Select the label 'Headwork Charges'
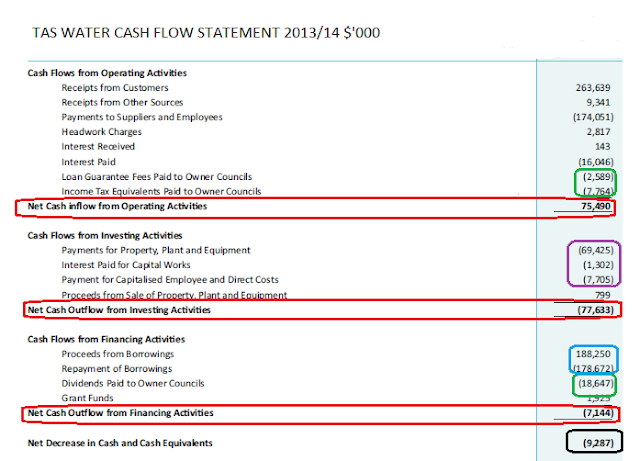This screenshot has width=640, height=461. click(101, 132)
